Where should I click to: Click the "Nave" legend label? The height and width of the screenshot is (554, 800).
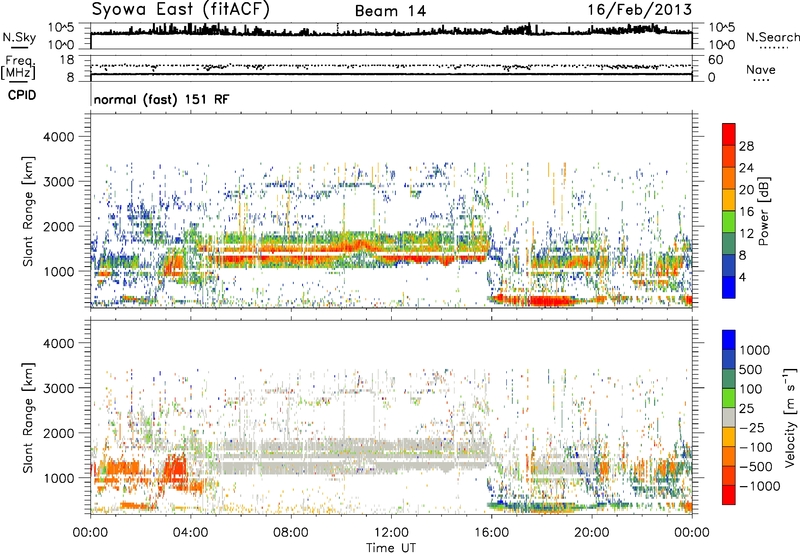[x=760, y=69]
